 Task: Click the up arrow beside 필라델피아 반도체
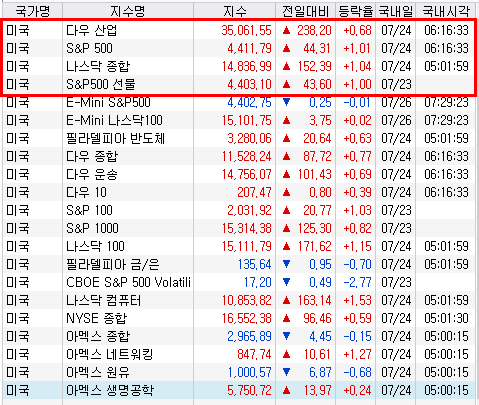pyautogui.click(x=286, y=138)
